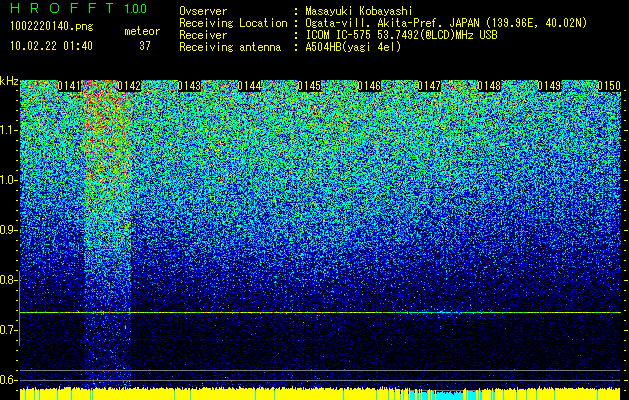Screen dimensions: 629x400
Task: Select the 0148 time marker
Action: tap(489, 86)
